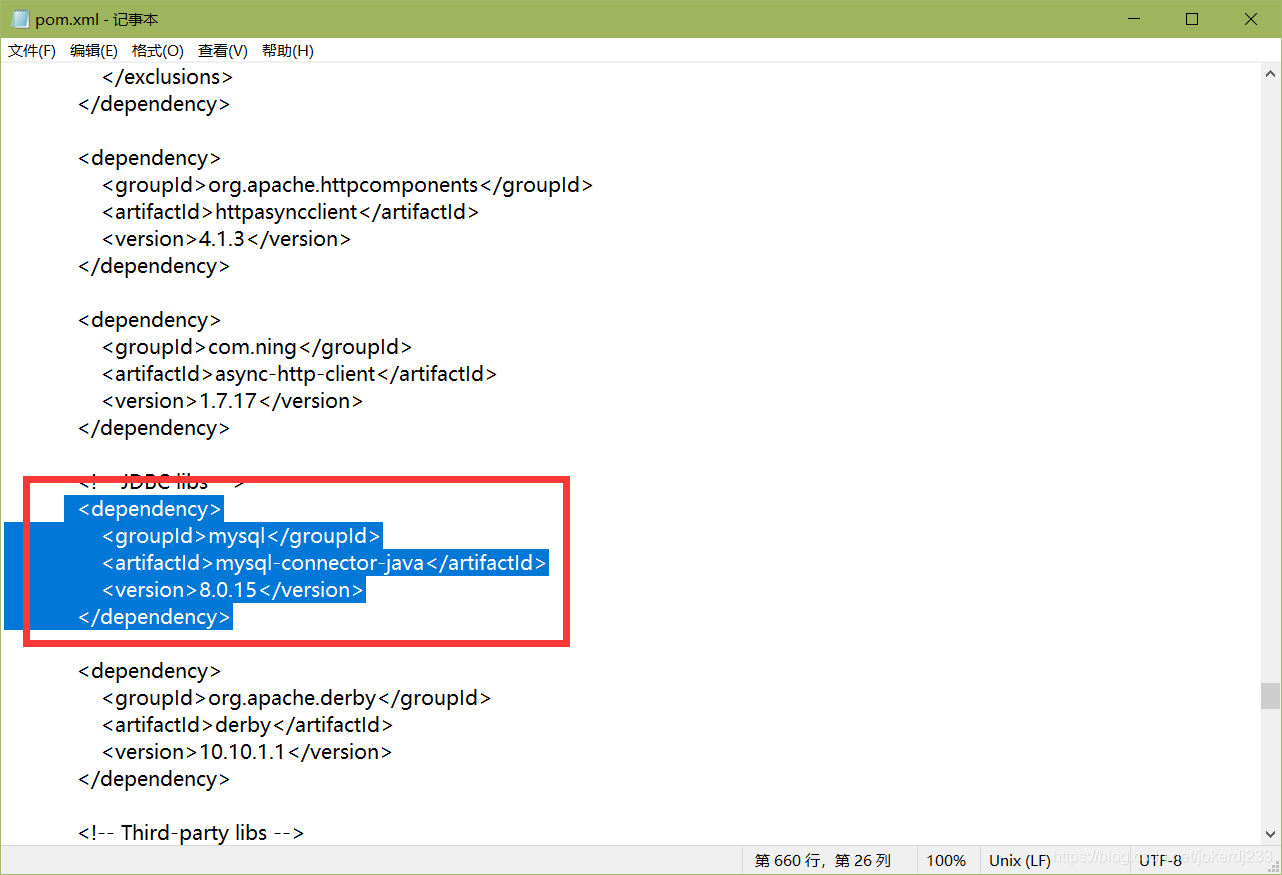Click the UTF-8 encoding status entry
This screenshot has width=1282, height=875.
1160,860
